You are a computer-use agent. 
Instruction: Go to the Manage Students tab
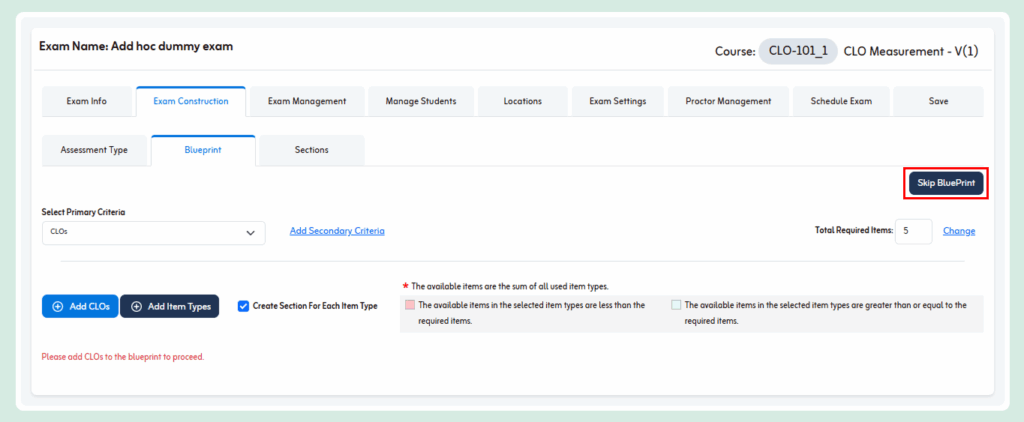pos(421,101)
